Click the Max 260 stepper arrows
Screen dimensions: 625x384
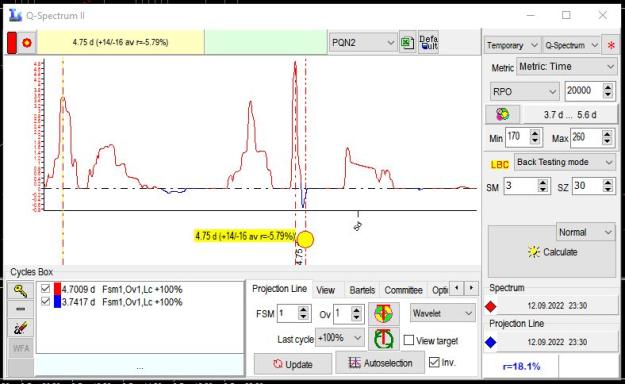pos(607,138)
